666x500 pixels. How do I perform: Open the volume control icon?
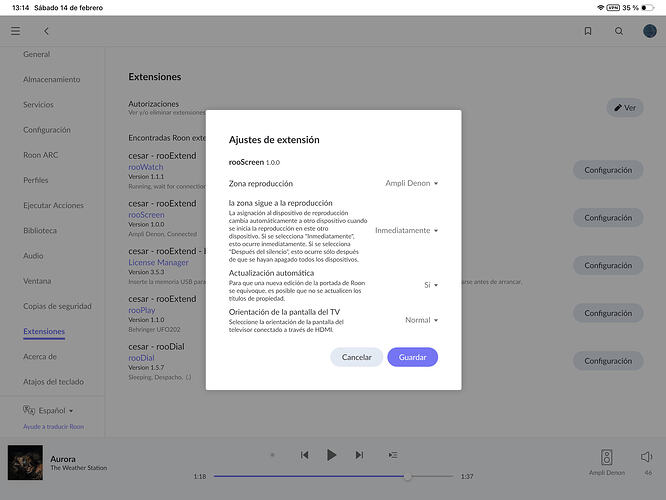647,456
